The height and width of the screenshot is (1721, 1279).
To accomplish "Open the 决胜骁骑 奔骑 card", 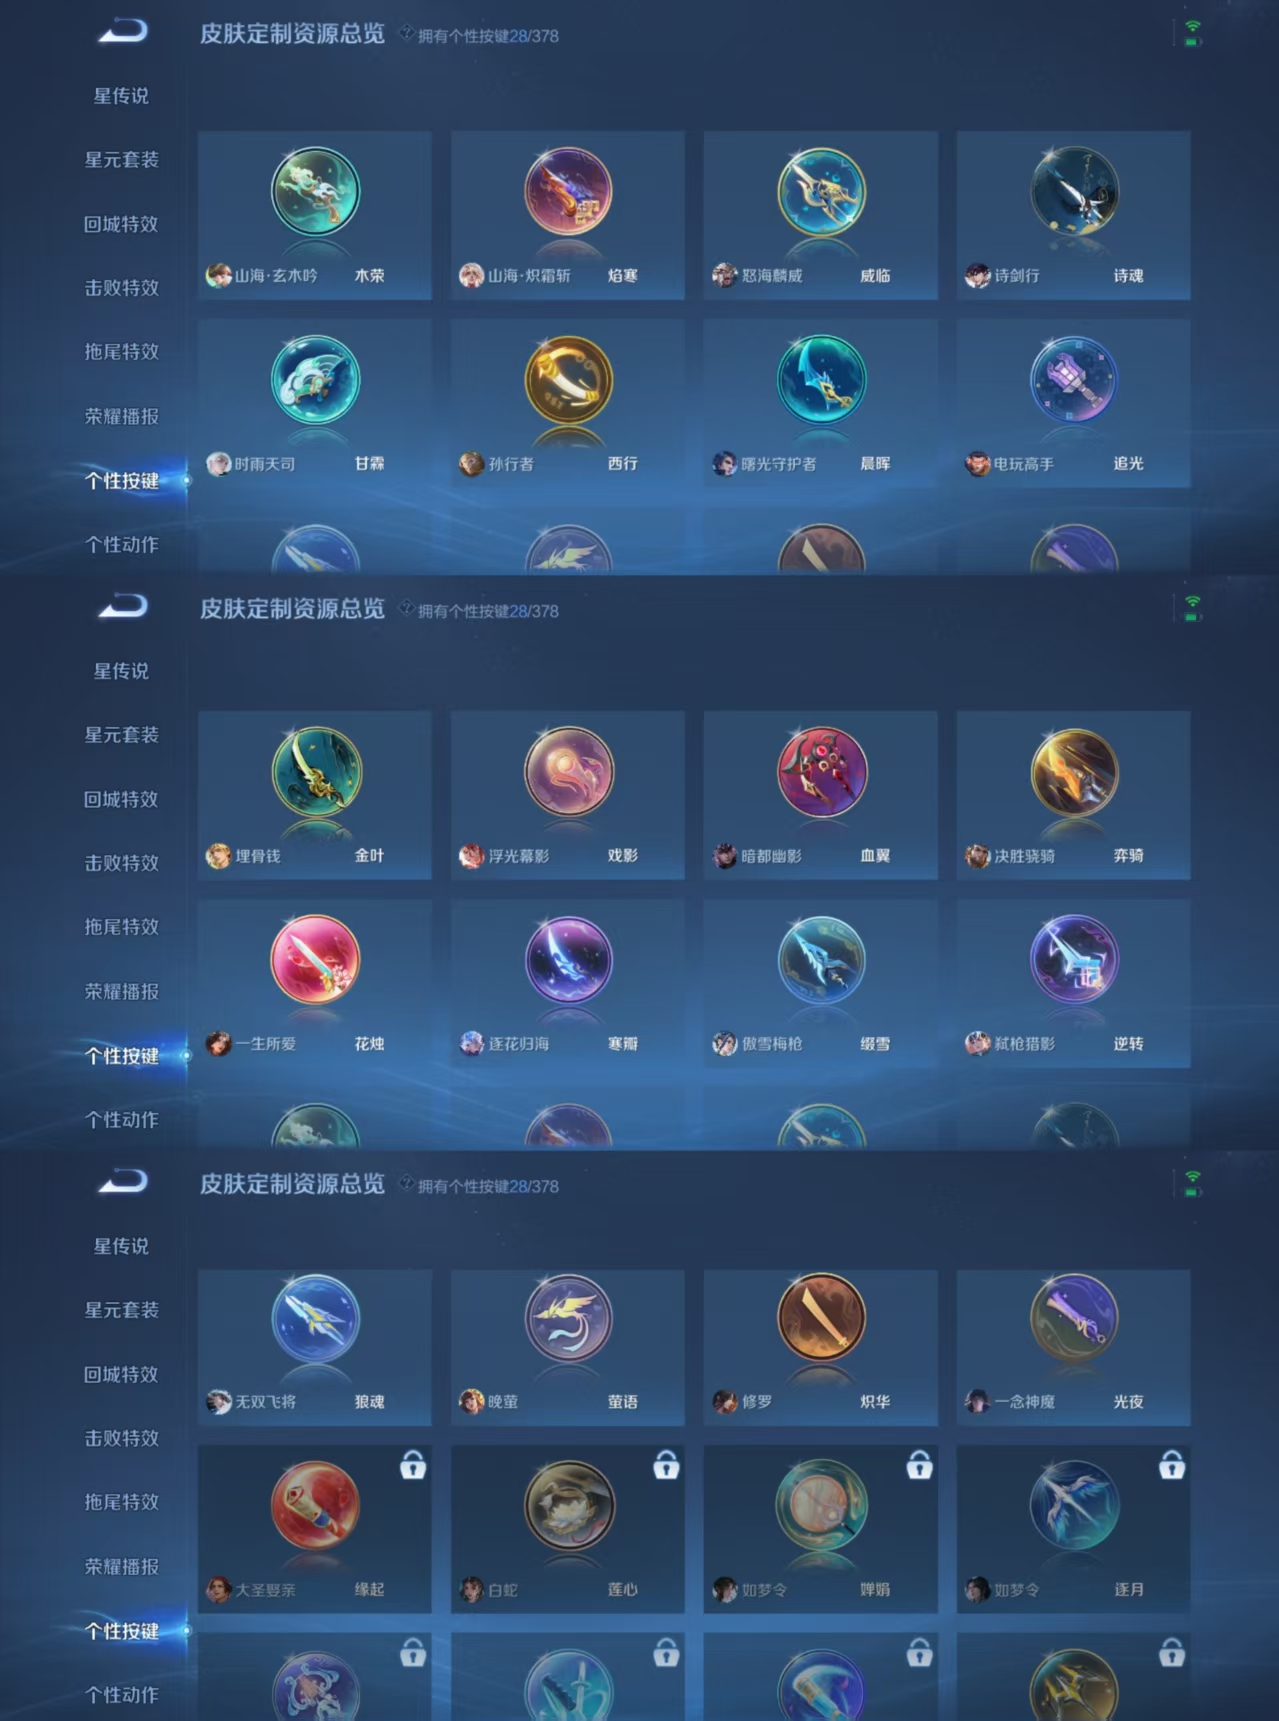I will coord(1073,795).
